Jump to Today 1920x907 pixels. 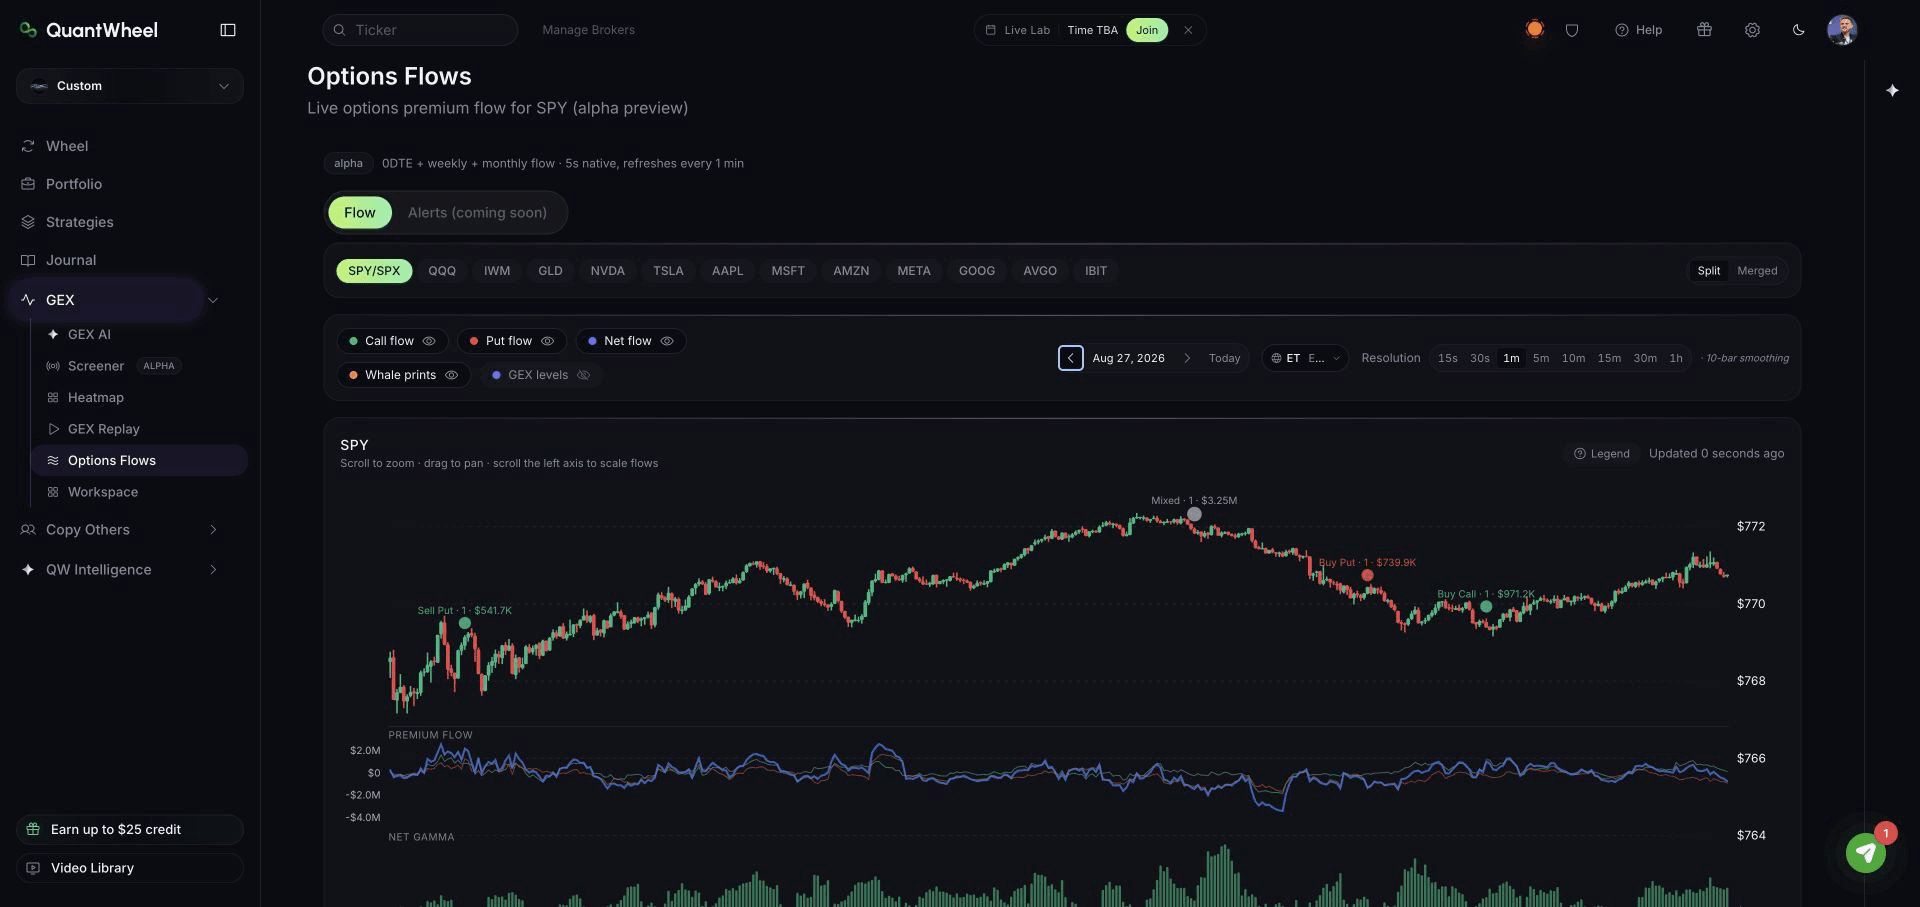pyautogui.click(x=1224, y=358)
